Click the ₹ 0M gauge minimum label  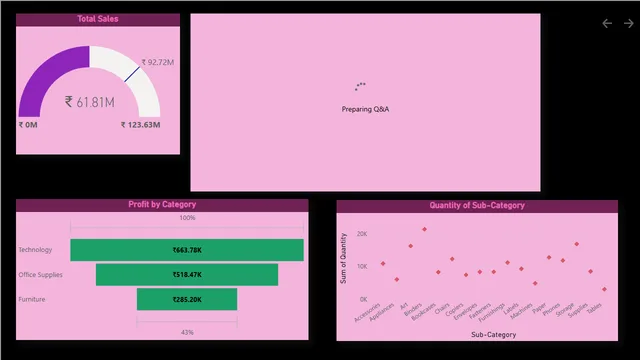click(x=28, y=124)
